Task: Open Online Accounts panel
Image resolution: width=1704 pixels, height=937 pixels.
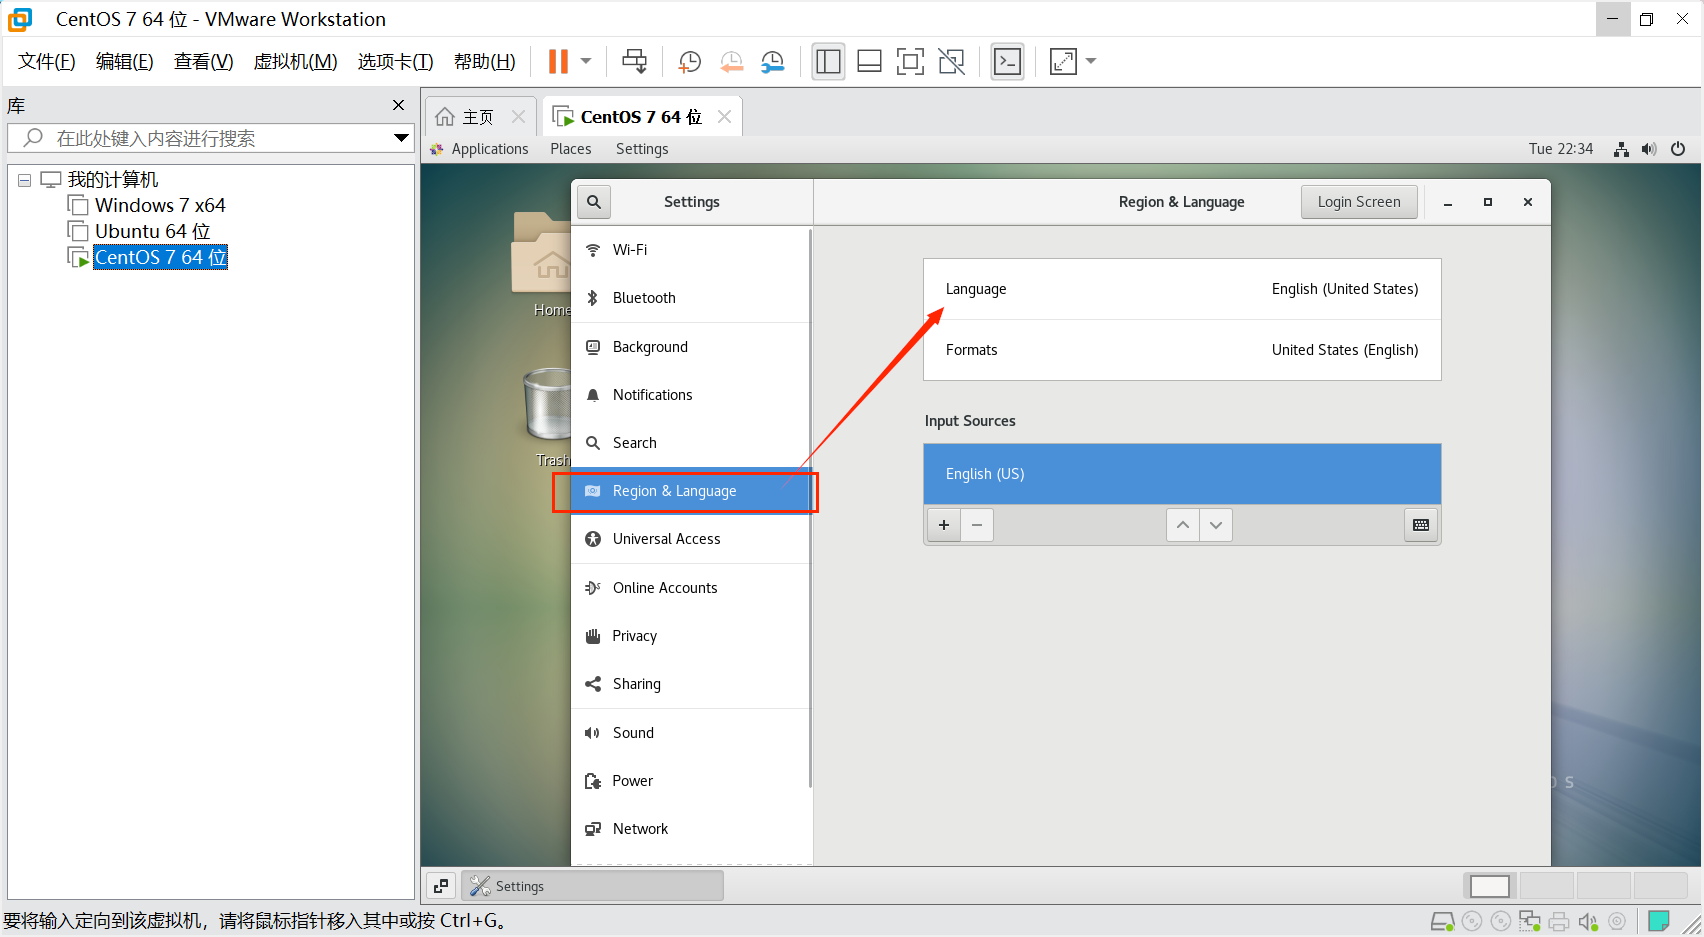Action: point(690,588)
